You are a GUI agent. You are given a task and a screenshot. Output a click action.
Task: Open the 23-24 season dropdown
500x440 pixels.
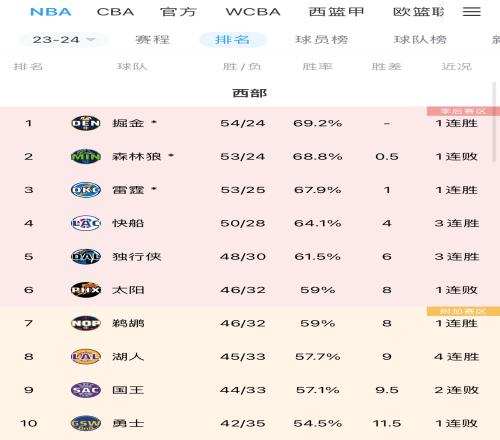[x=63, y=40]
